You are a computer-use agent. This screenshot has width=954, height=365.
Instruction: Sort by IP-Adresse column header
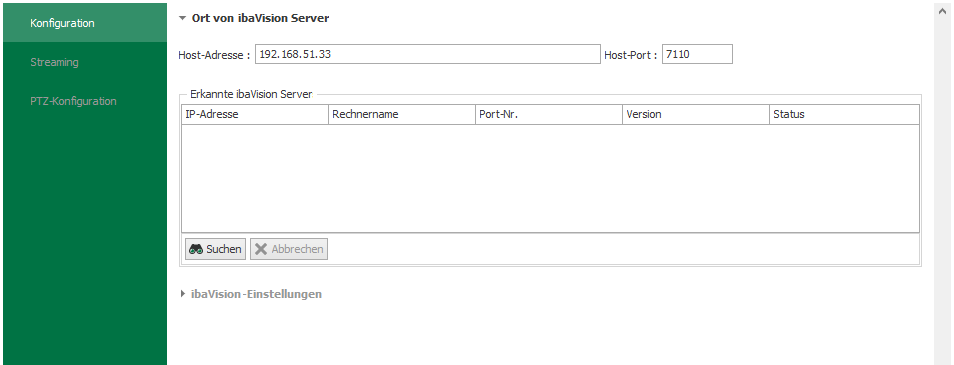(255, 114)
